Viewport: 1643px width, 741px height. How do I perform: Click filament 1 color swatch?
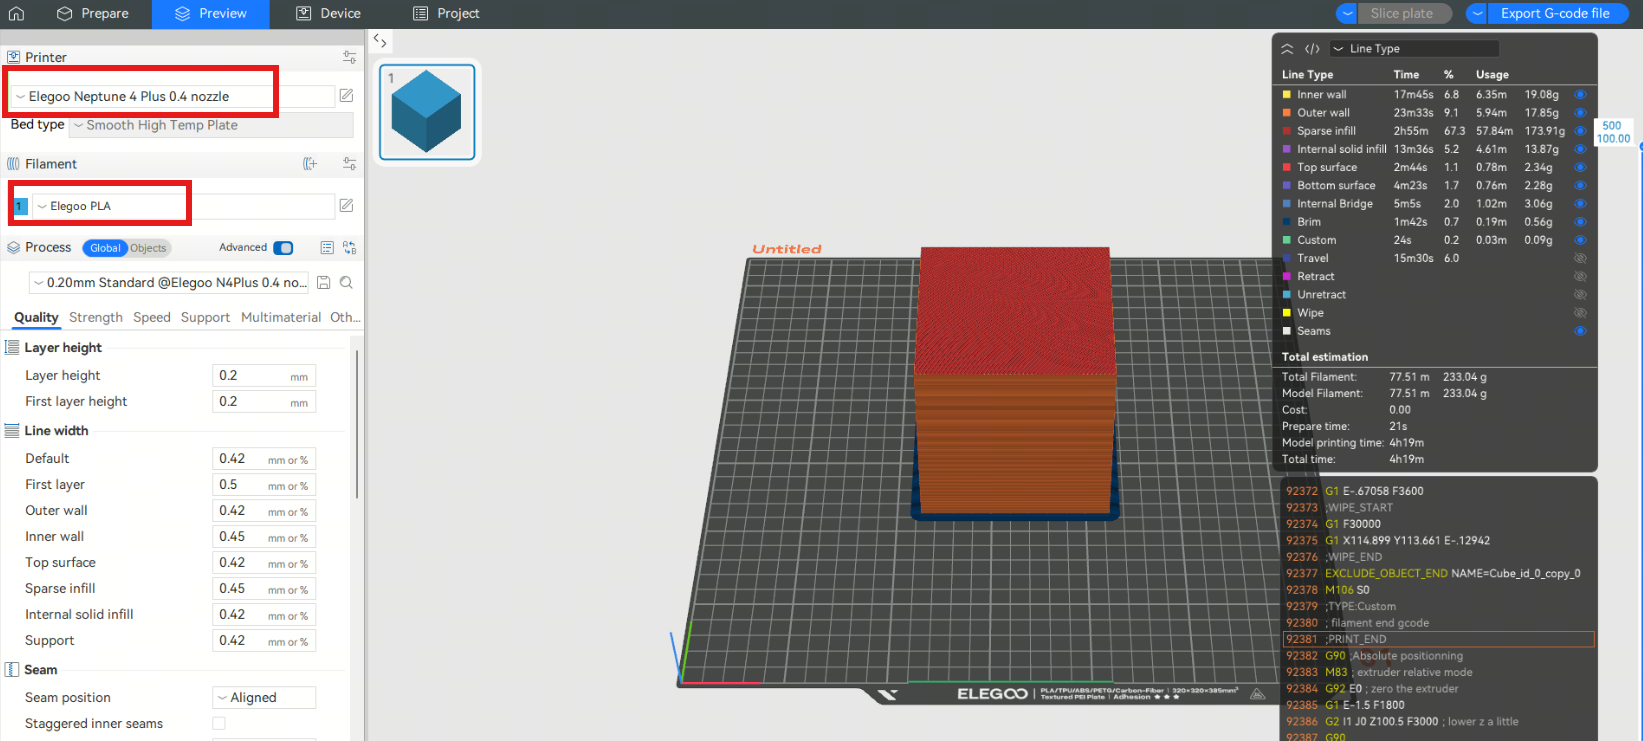[x=20, y=206]
